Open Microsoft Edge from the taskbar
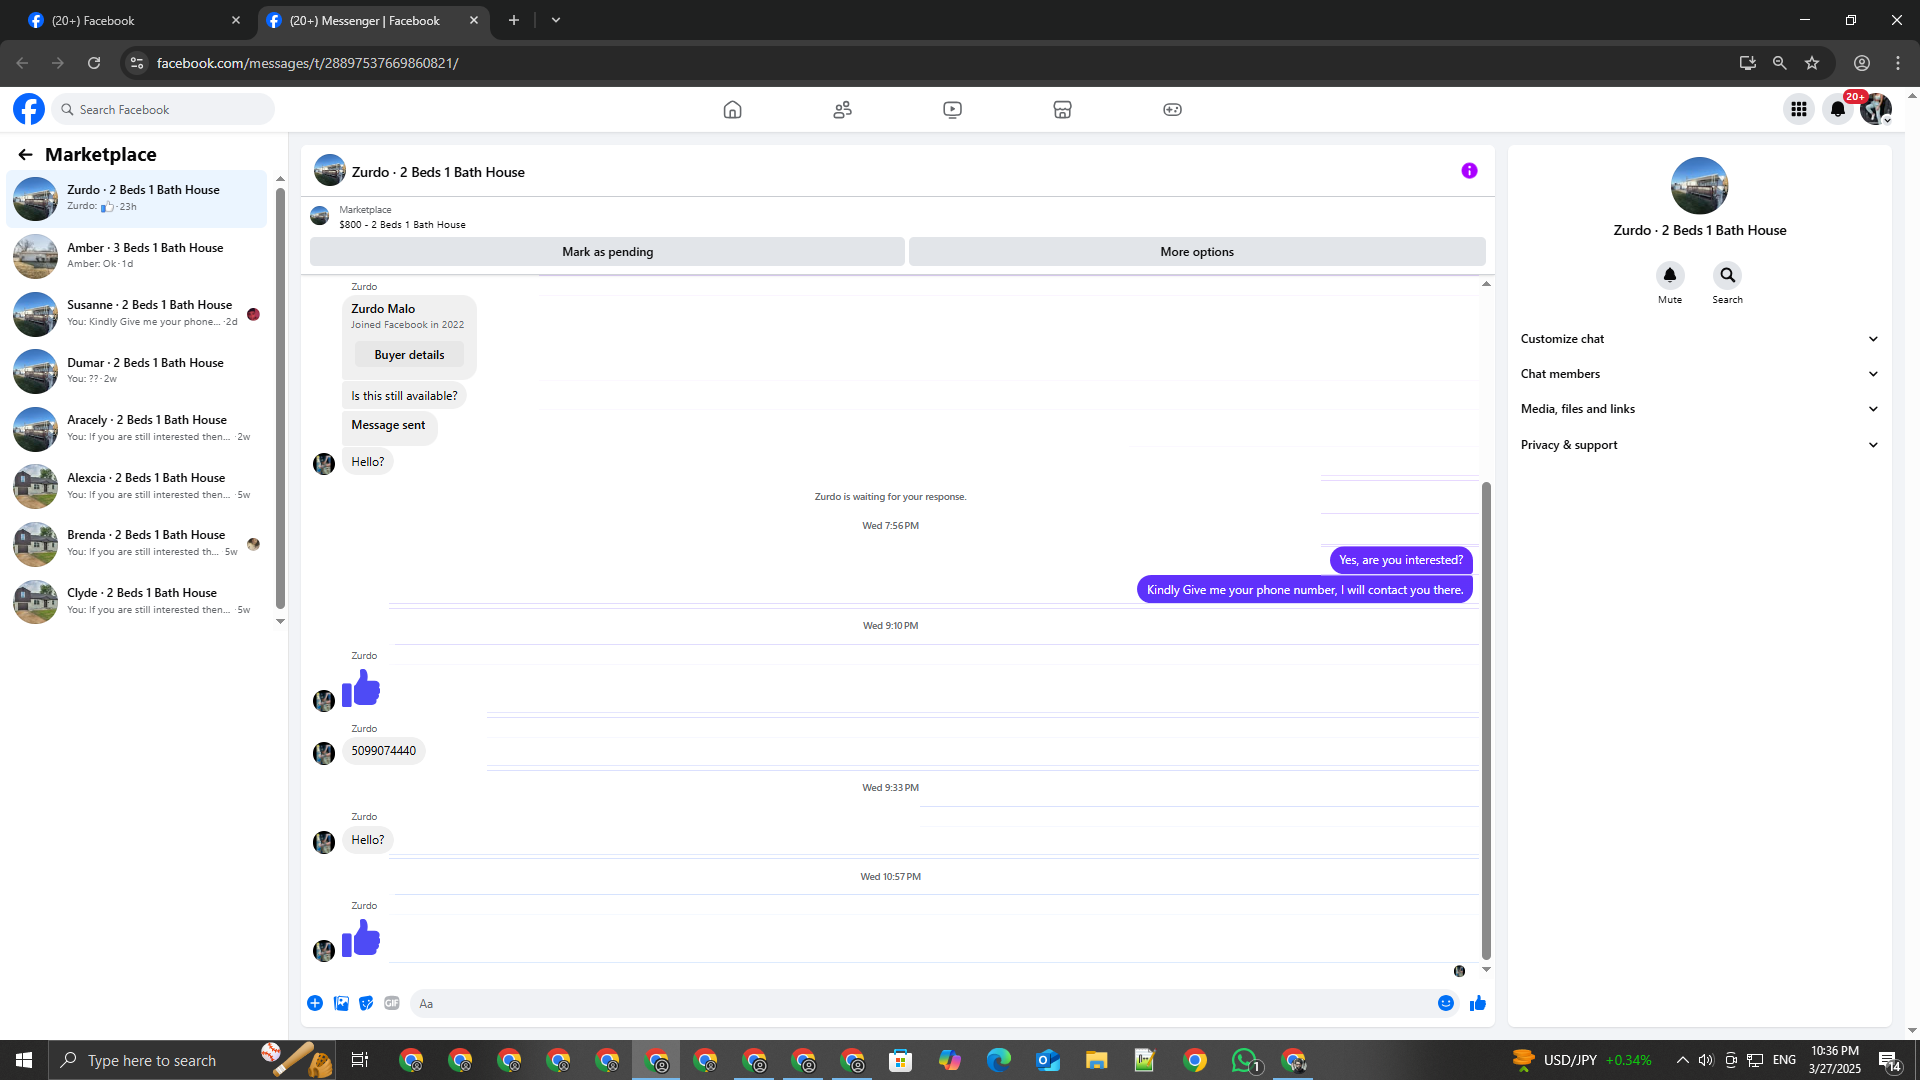Screen dimensions: 1920x1080 [x=999, y=1060]
